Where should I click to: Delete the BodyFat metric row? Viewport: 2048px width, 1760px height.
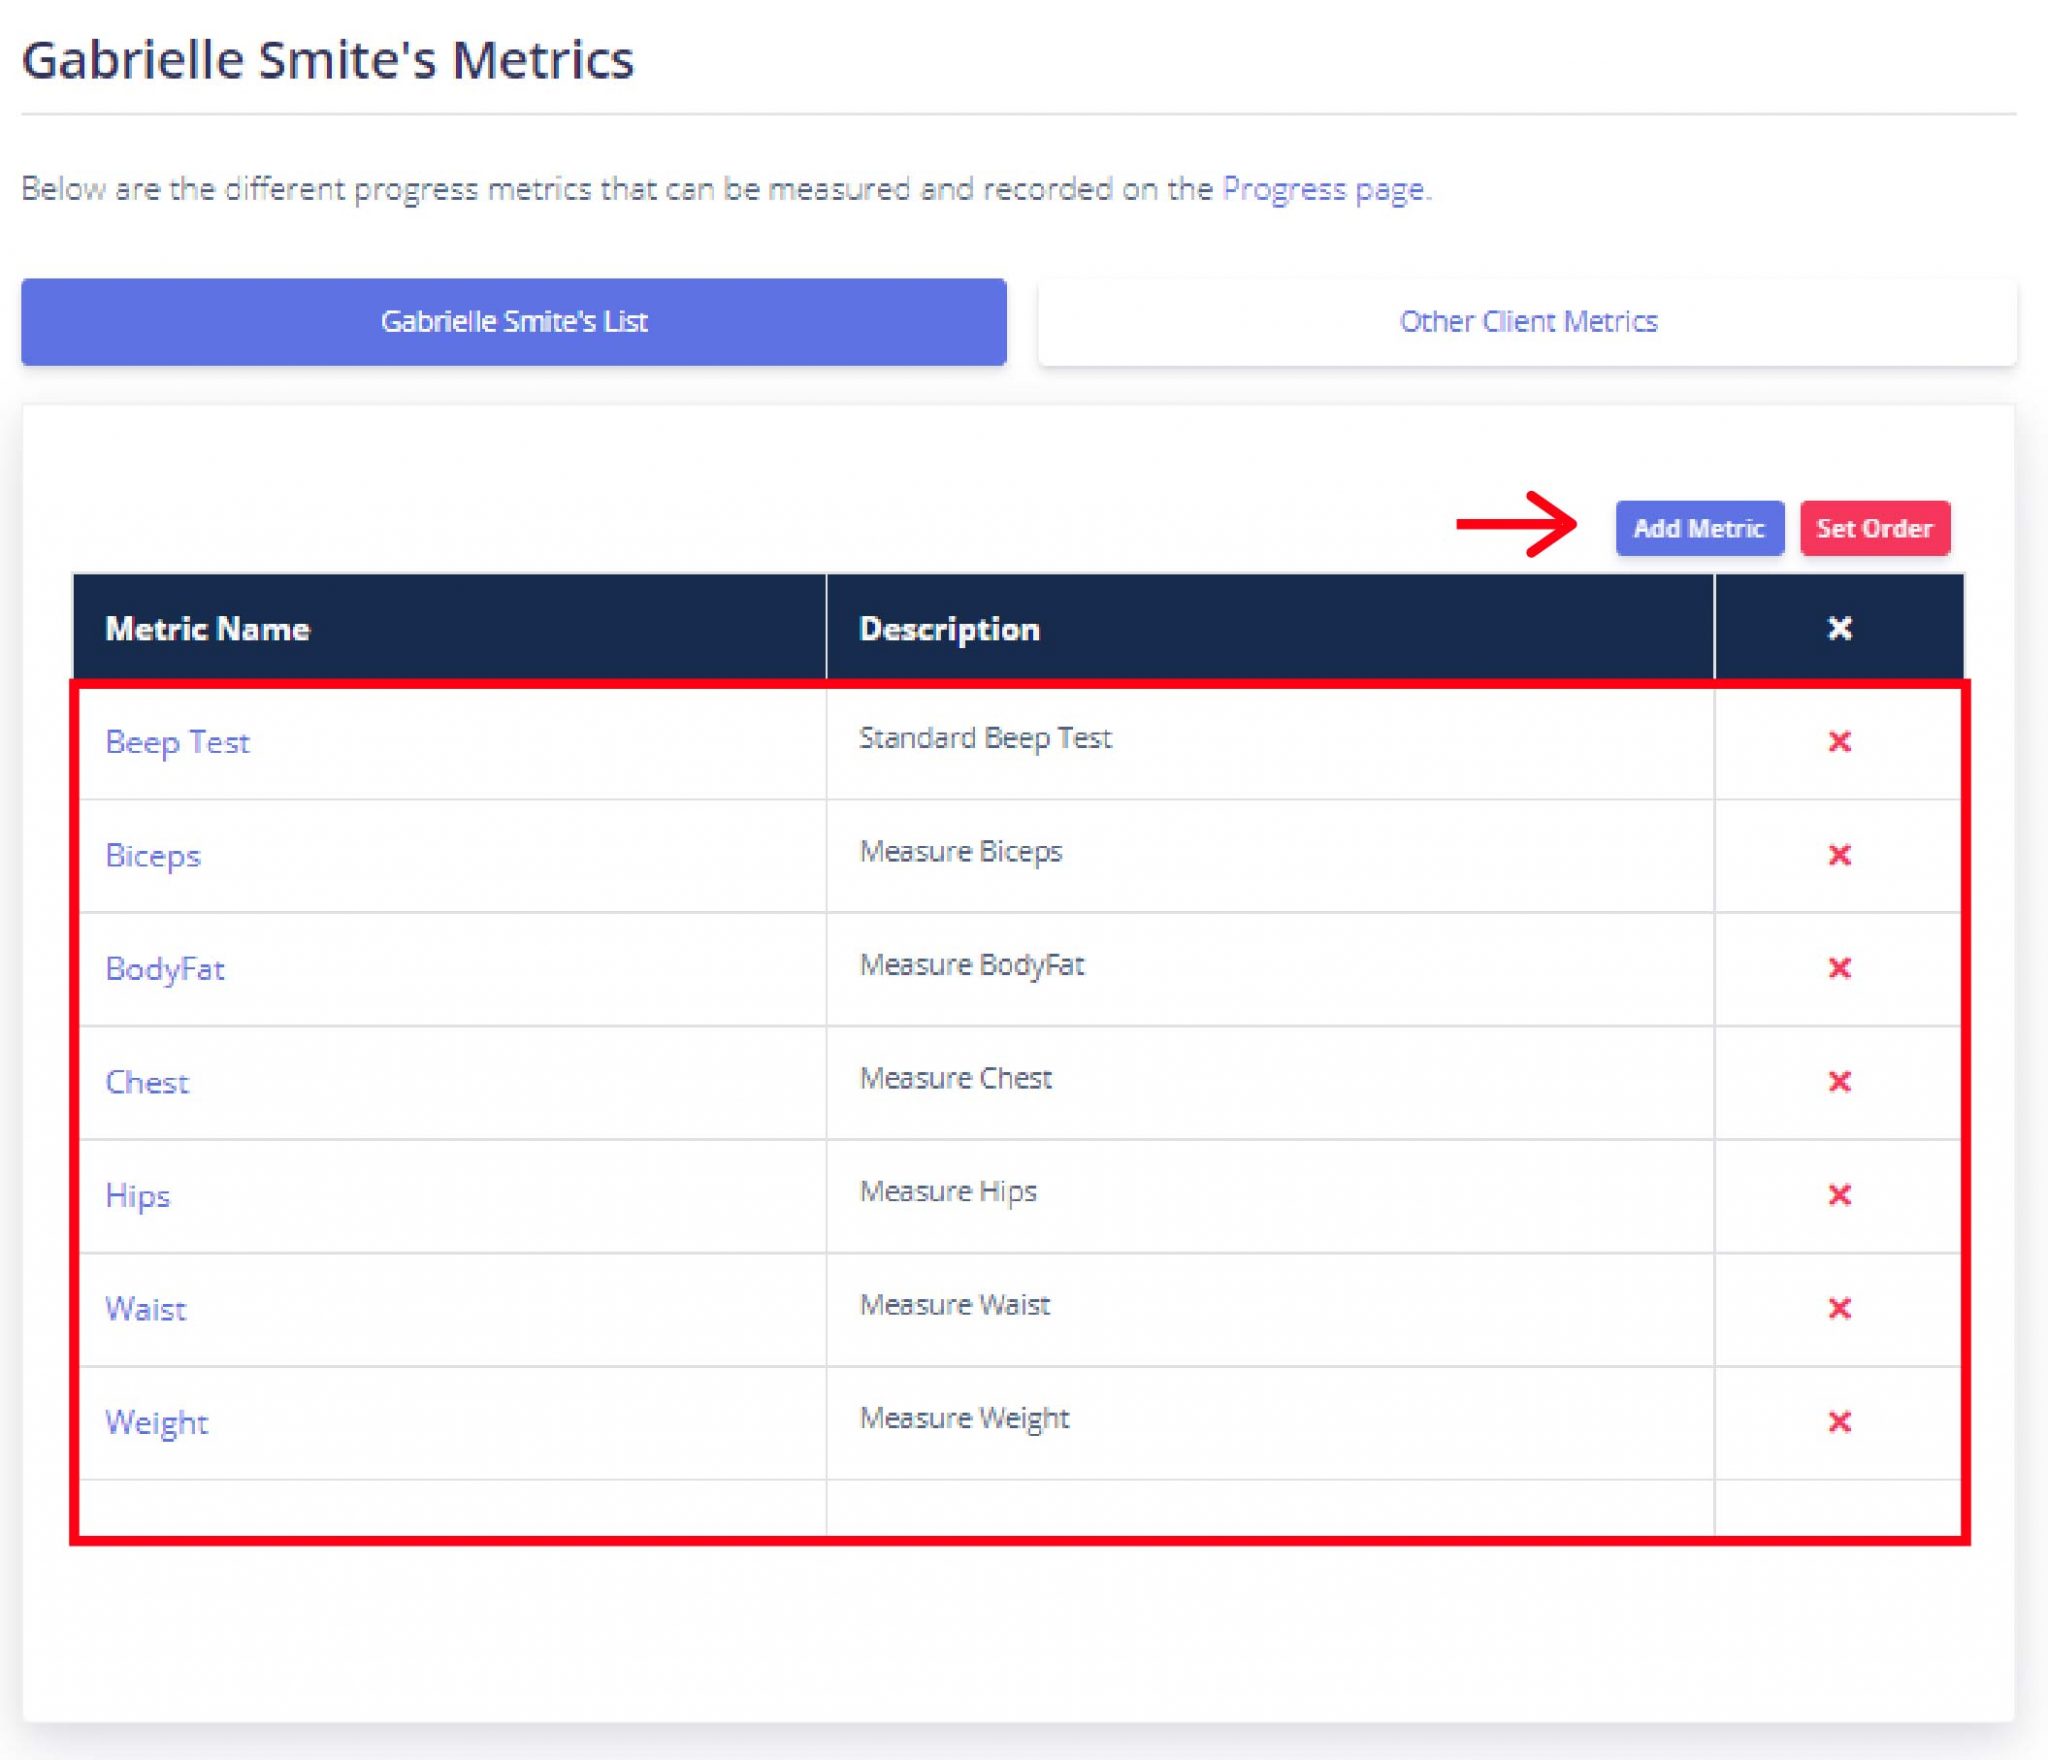[1839, 969]
